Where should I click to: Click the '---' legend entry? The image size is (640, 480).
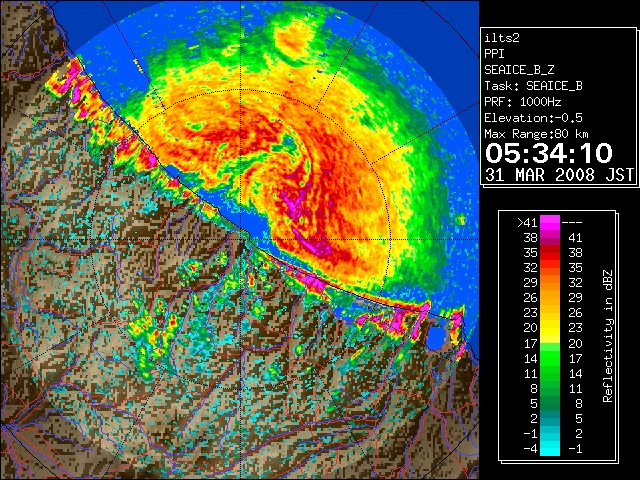[572, 223]
